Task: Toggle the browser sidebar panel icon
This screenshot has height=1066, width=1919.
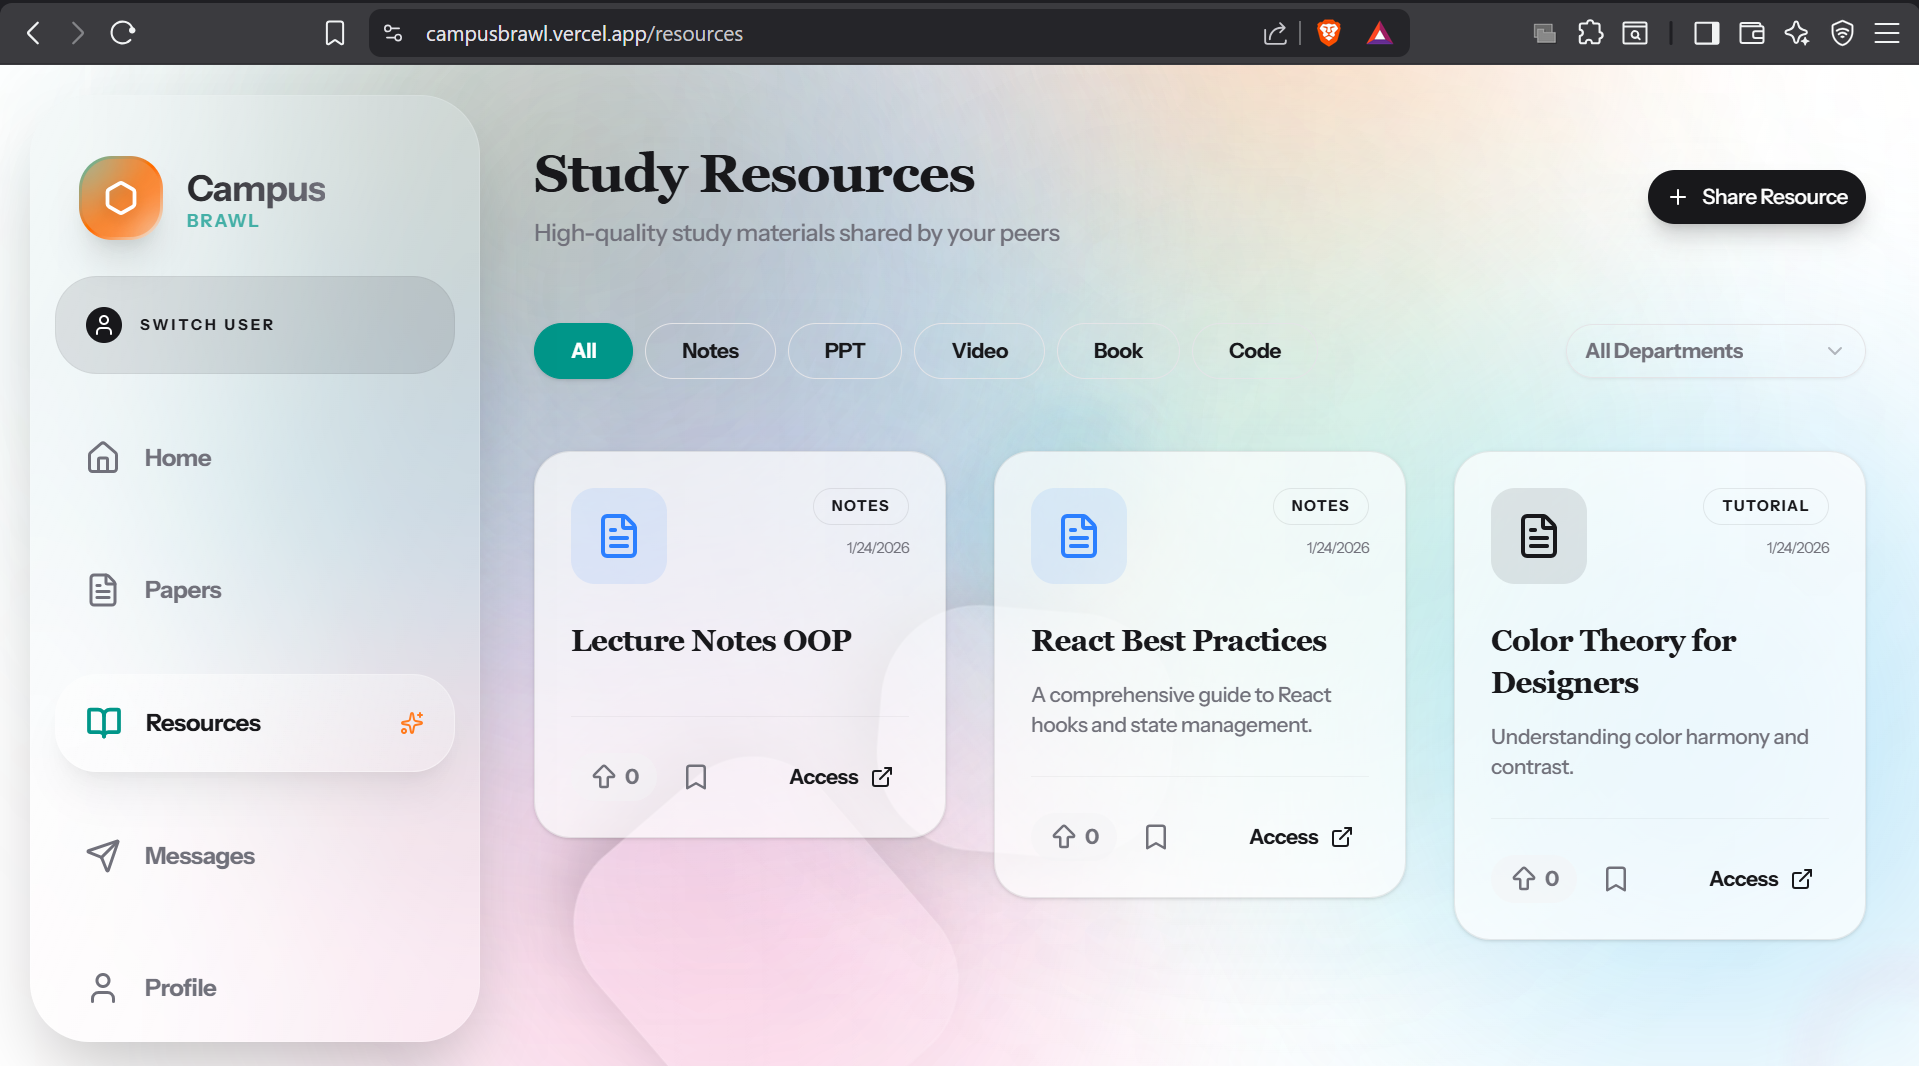Action: (1706, 33)
